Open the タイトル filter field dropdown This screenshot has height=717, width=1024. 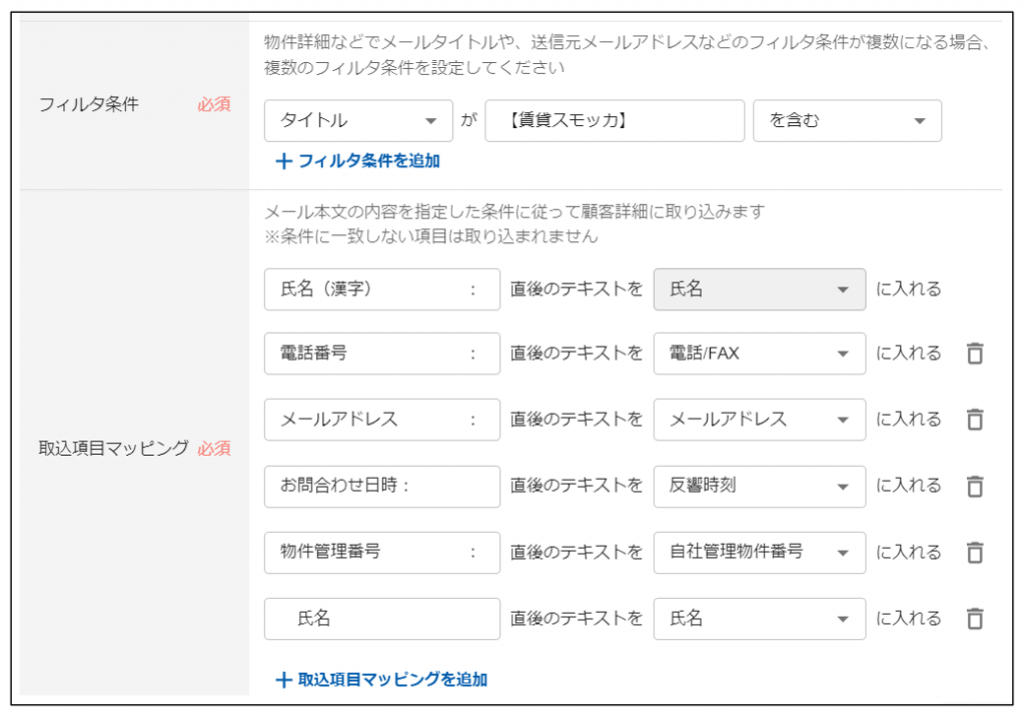coord(359,120)
